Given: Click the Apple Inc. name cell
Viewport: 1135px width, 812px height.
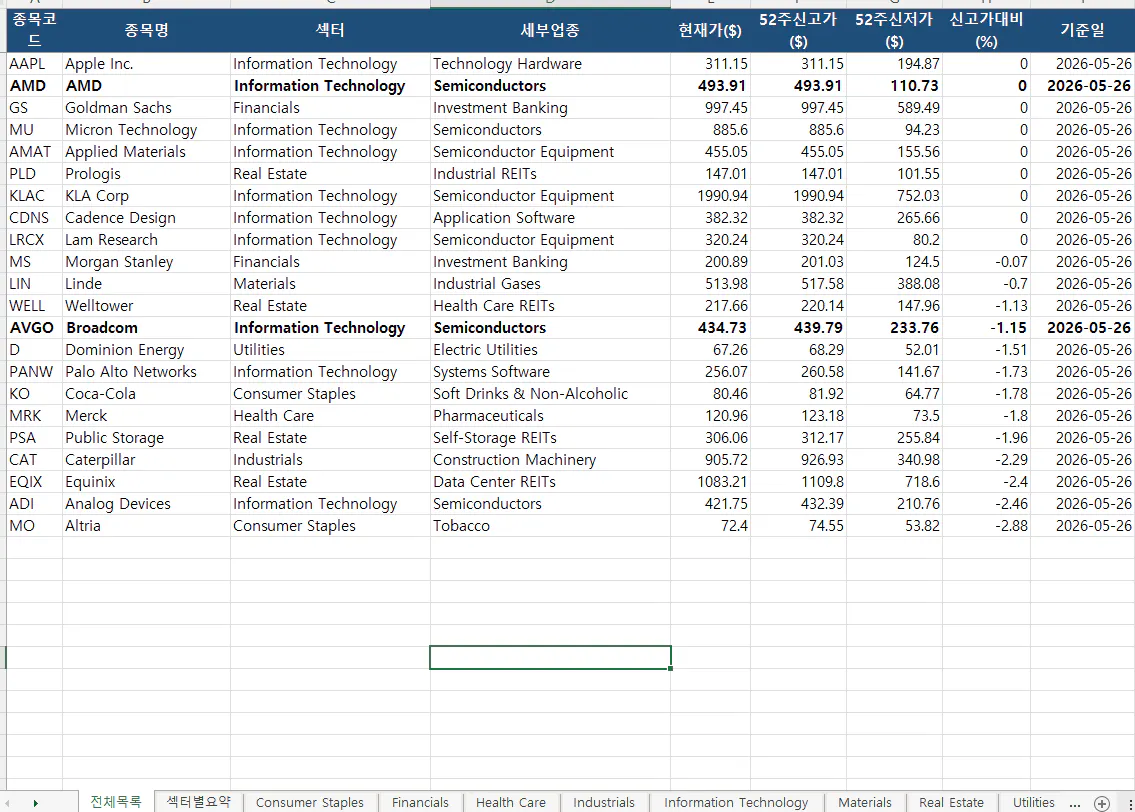Looking at the screenshot, I should (x=146, y=64).
